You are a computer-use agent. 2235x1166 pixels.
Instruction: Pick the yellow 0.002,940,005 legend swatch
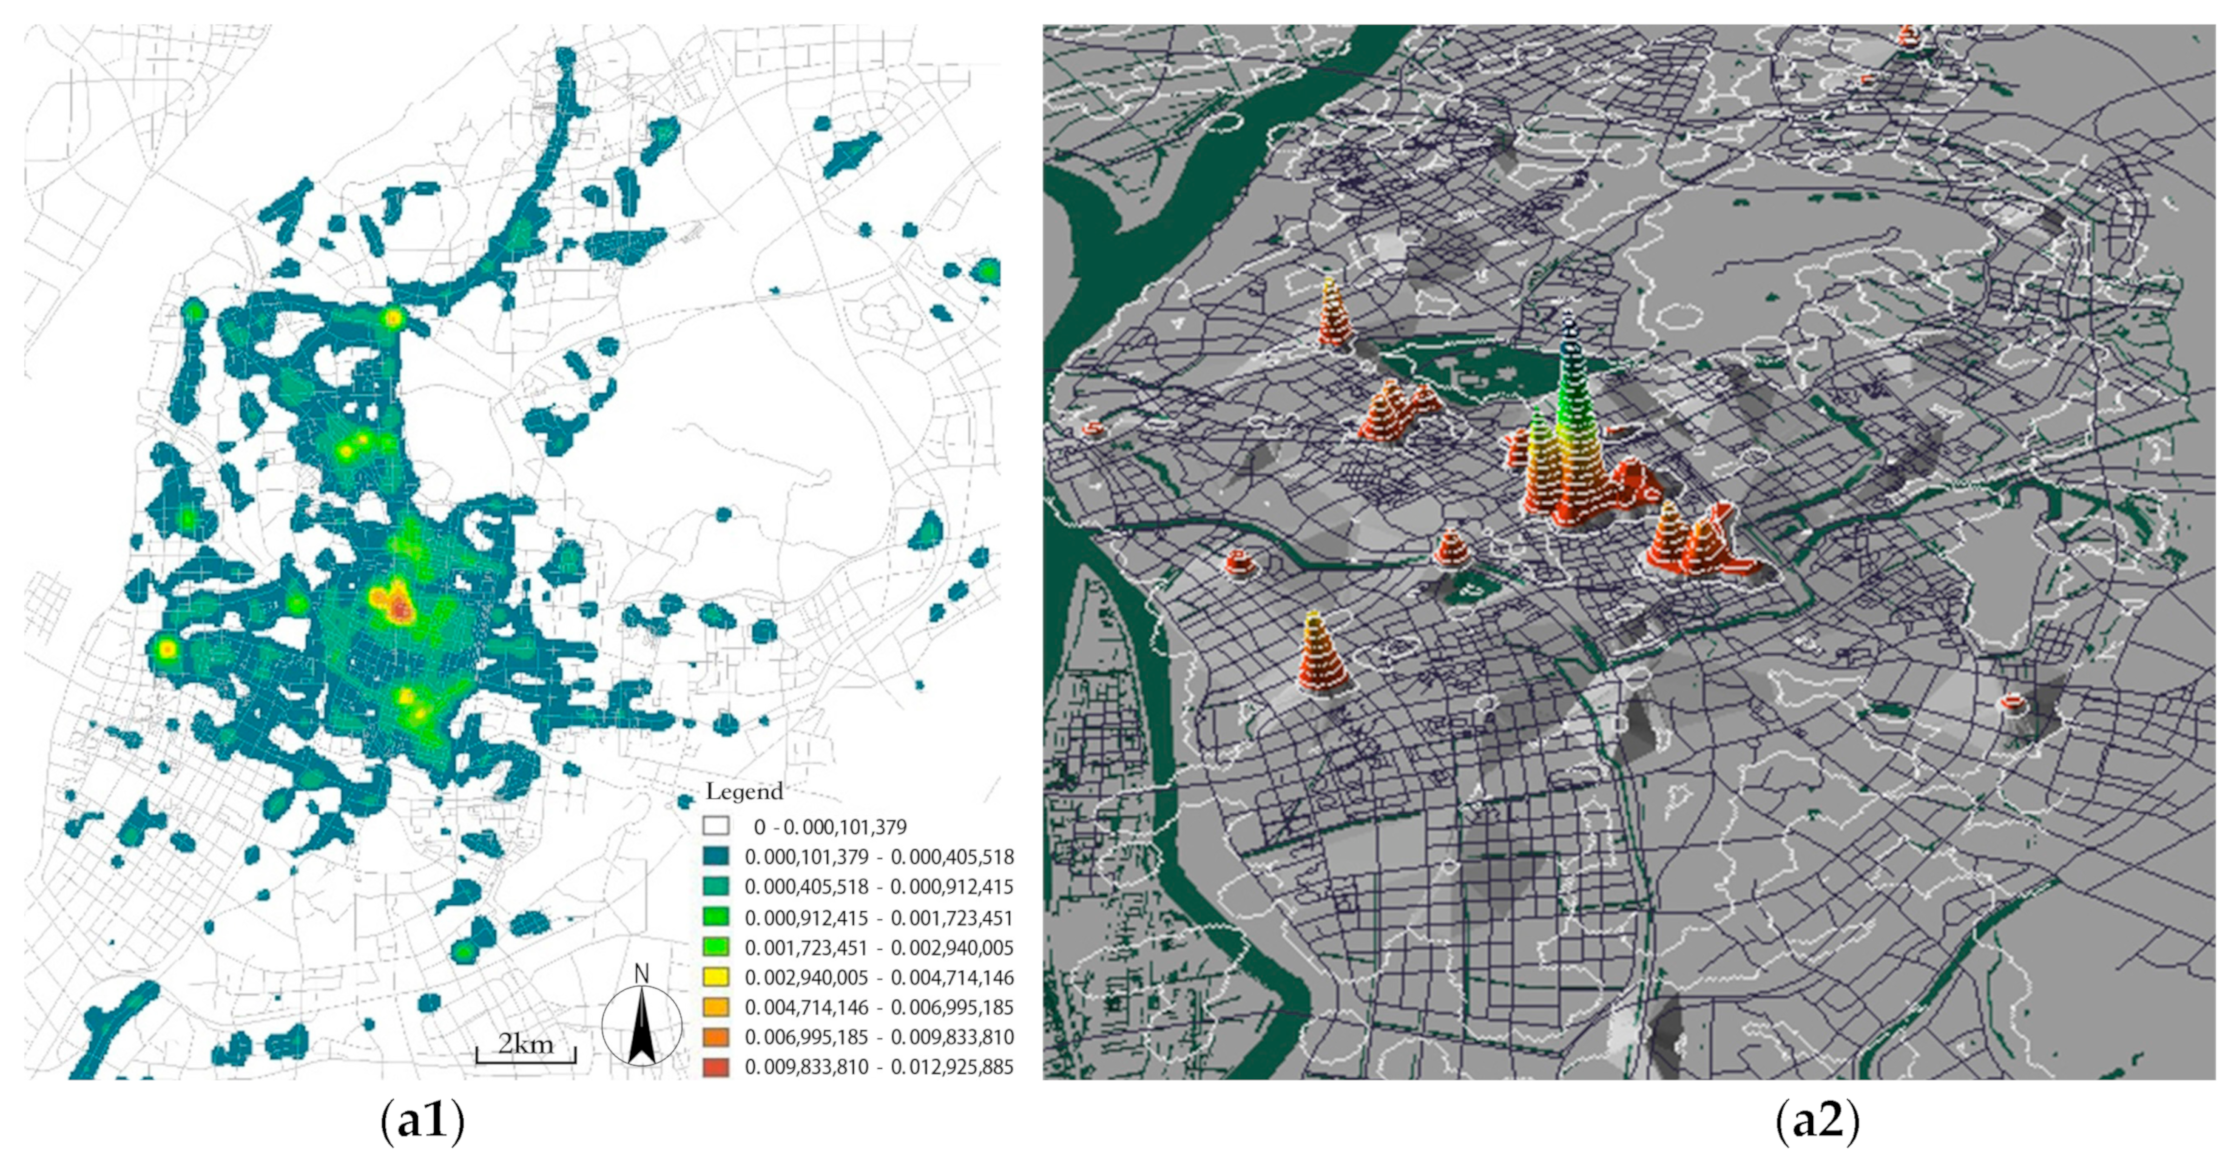click(x=716, y=977)
